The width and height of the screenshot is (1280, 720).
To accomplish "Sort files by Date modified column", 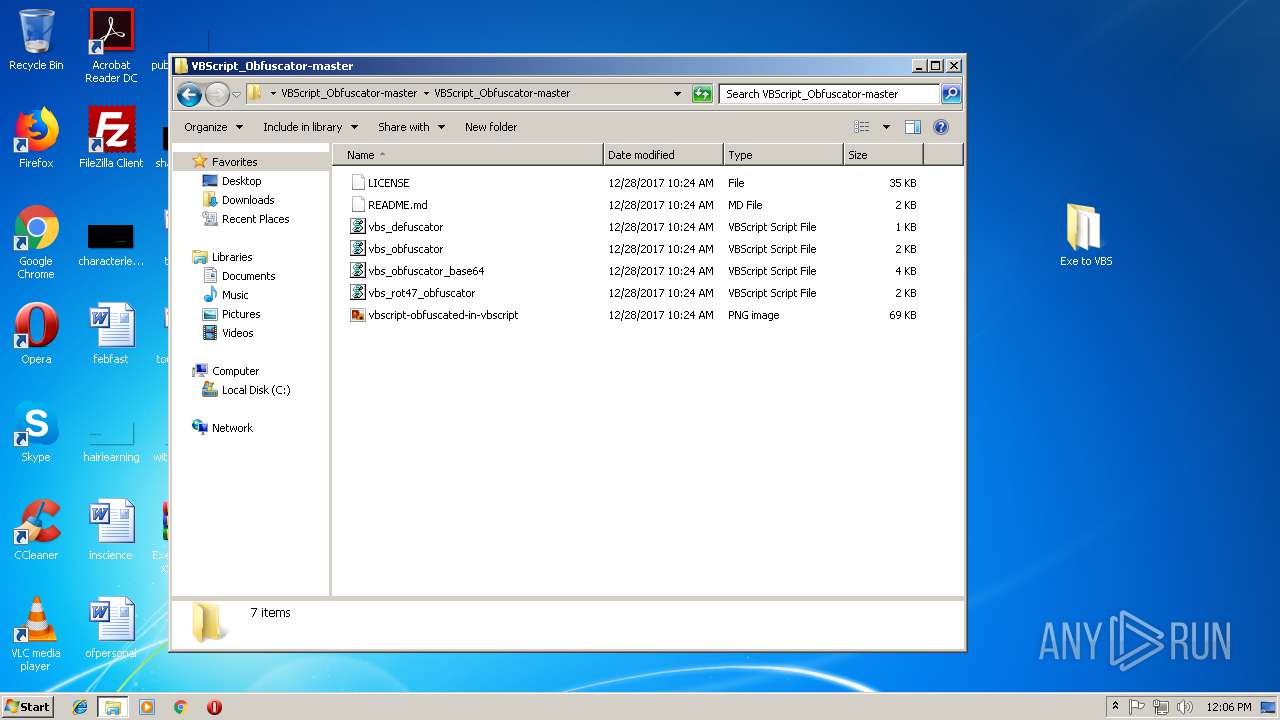I will [x=663, y=155].
